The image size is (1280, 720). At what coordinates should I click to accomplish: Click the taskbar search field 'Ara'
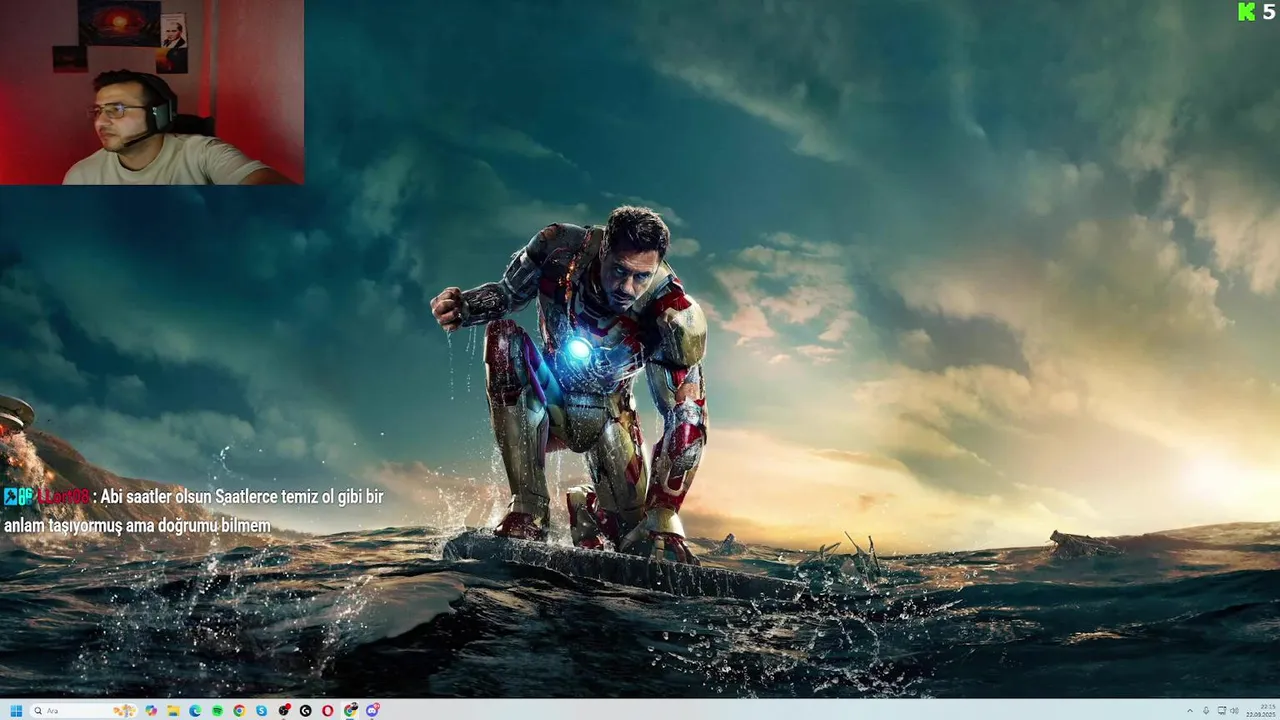(83, 711)
